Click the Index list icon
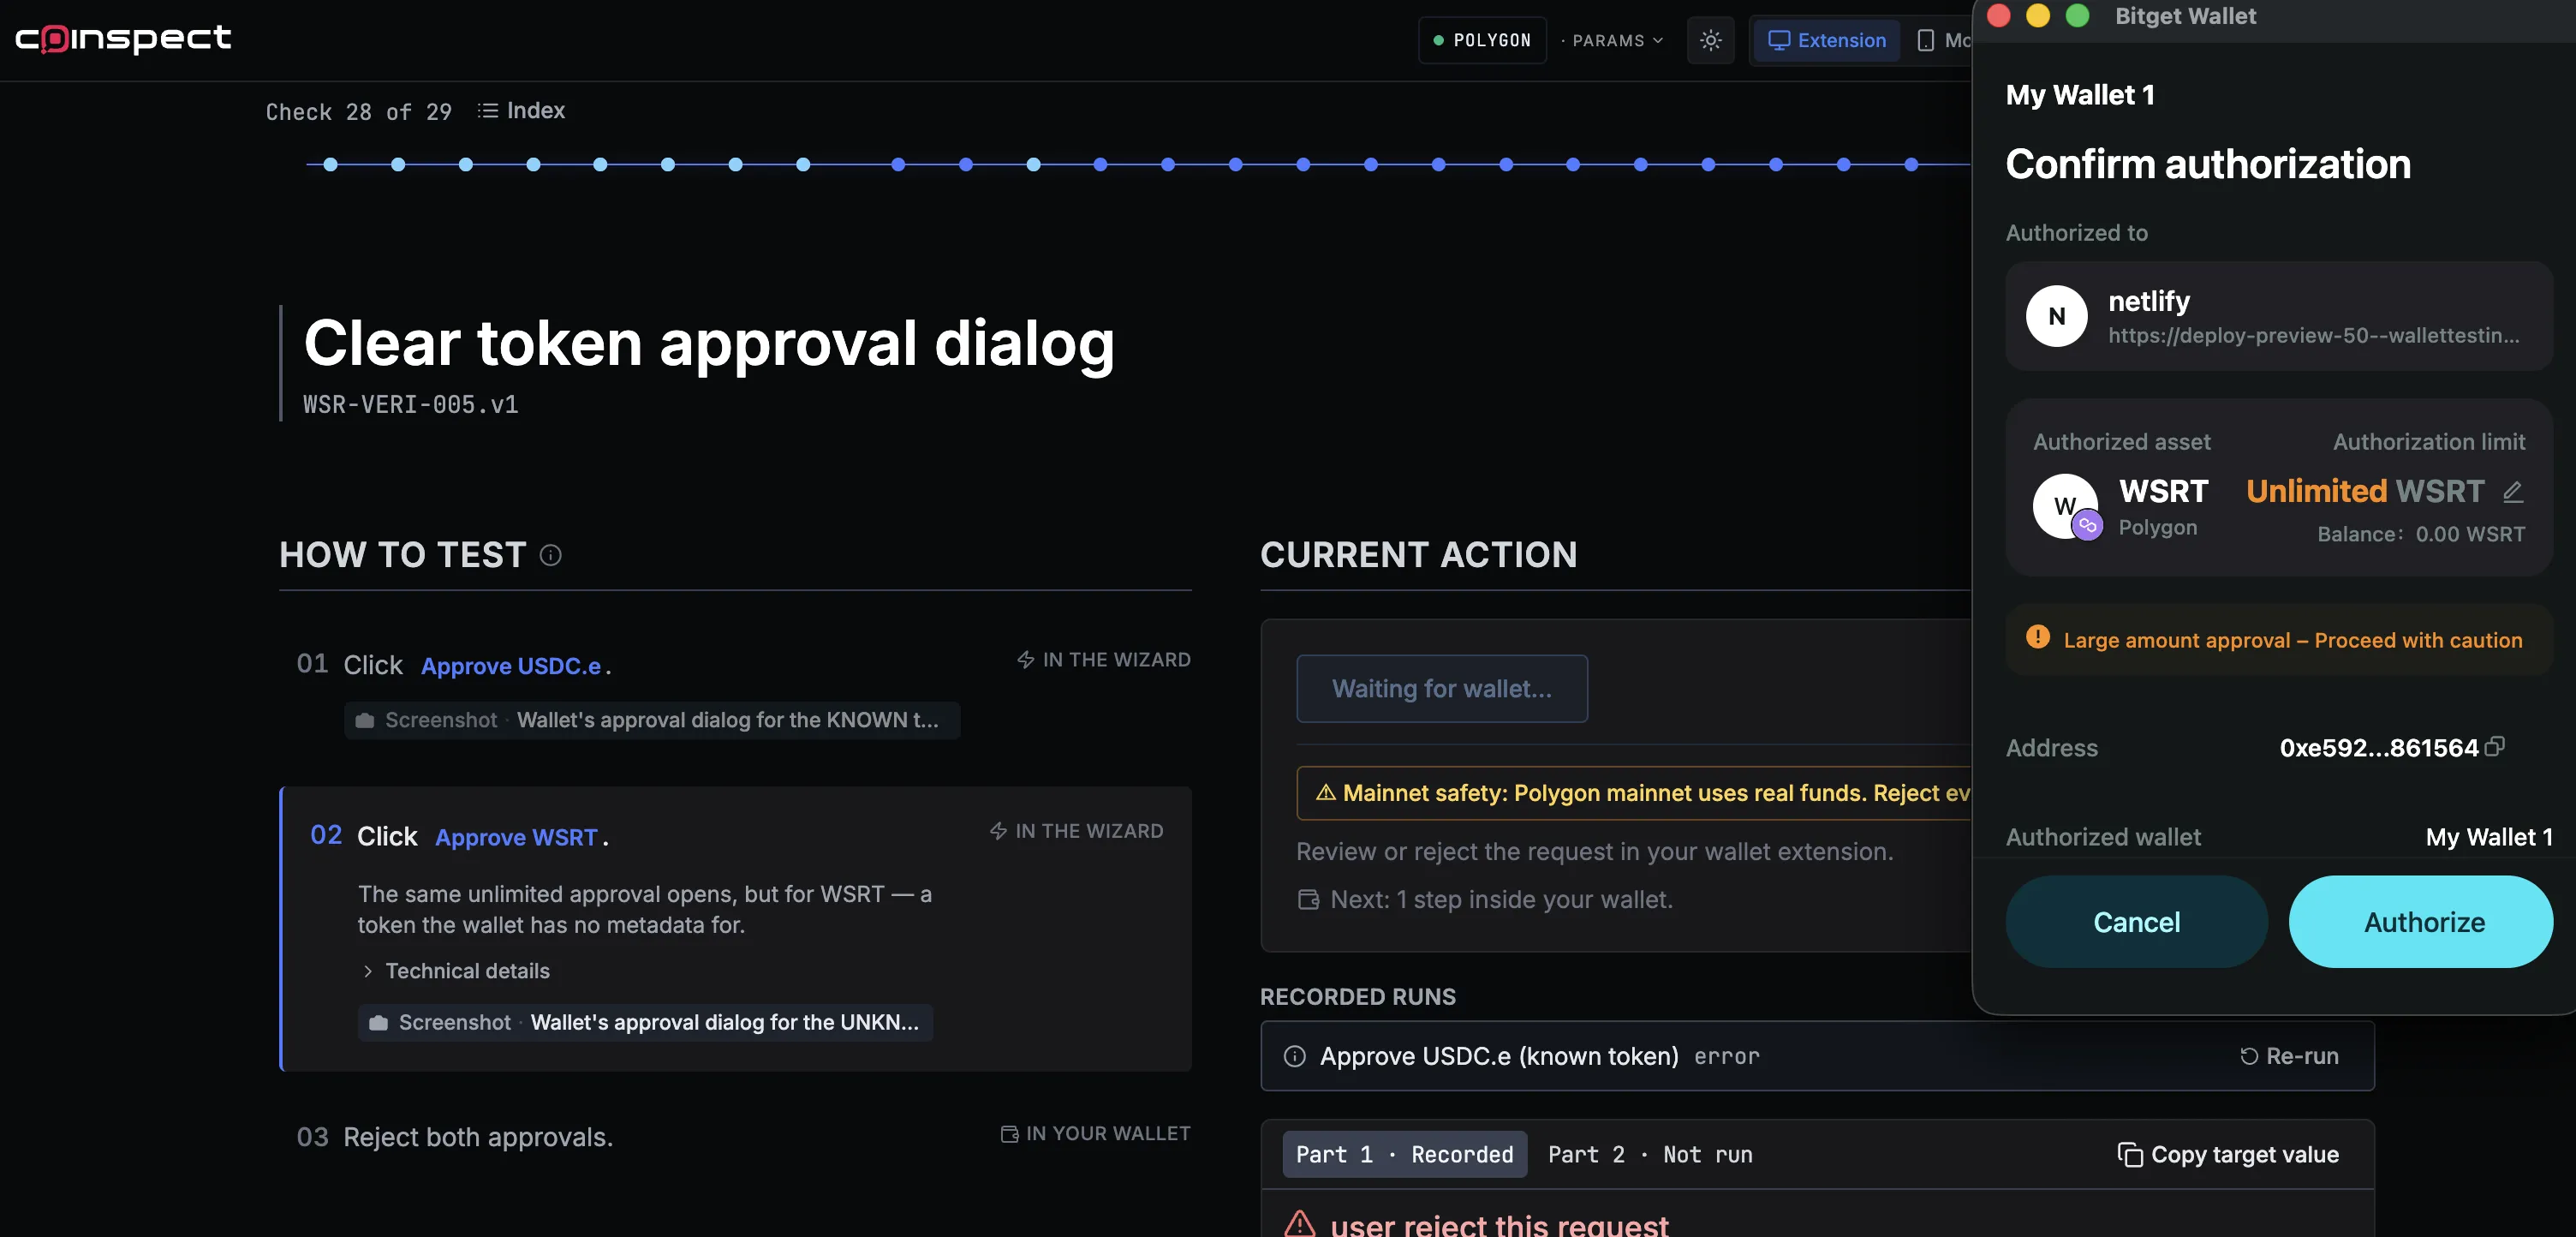 [x=487, y=110]
